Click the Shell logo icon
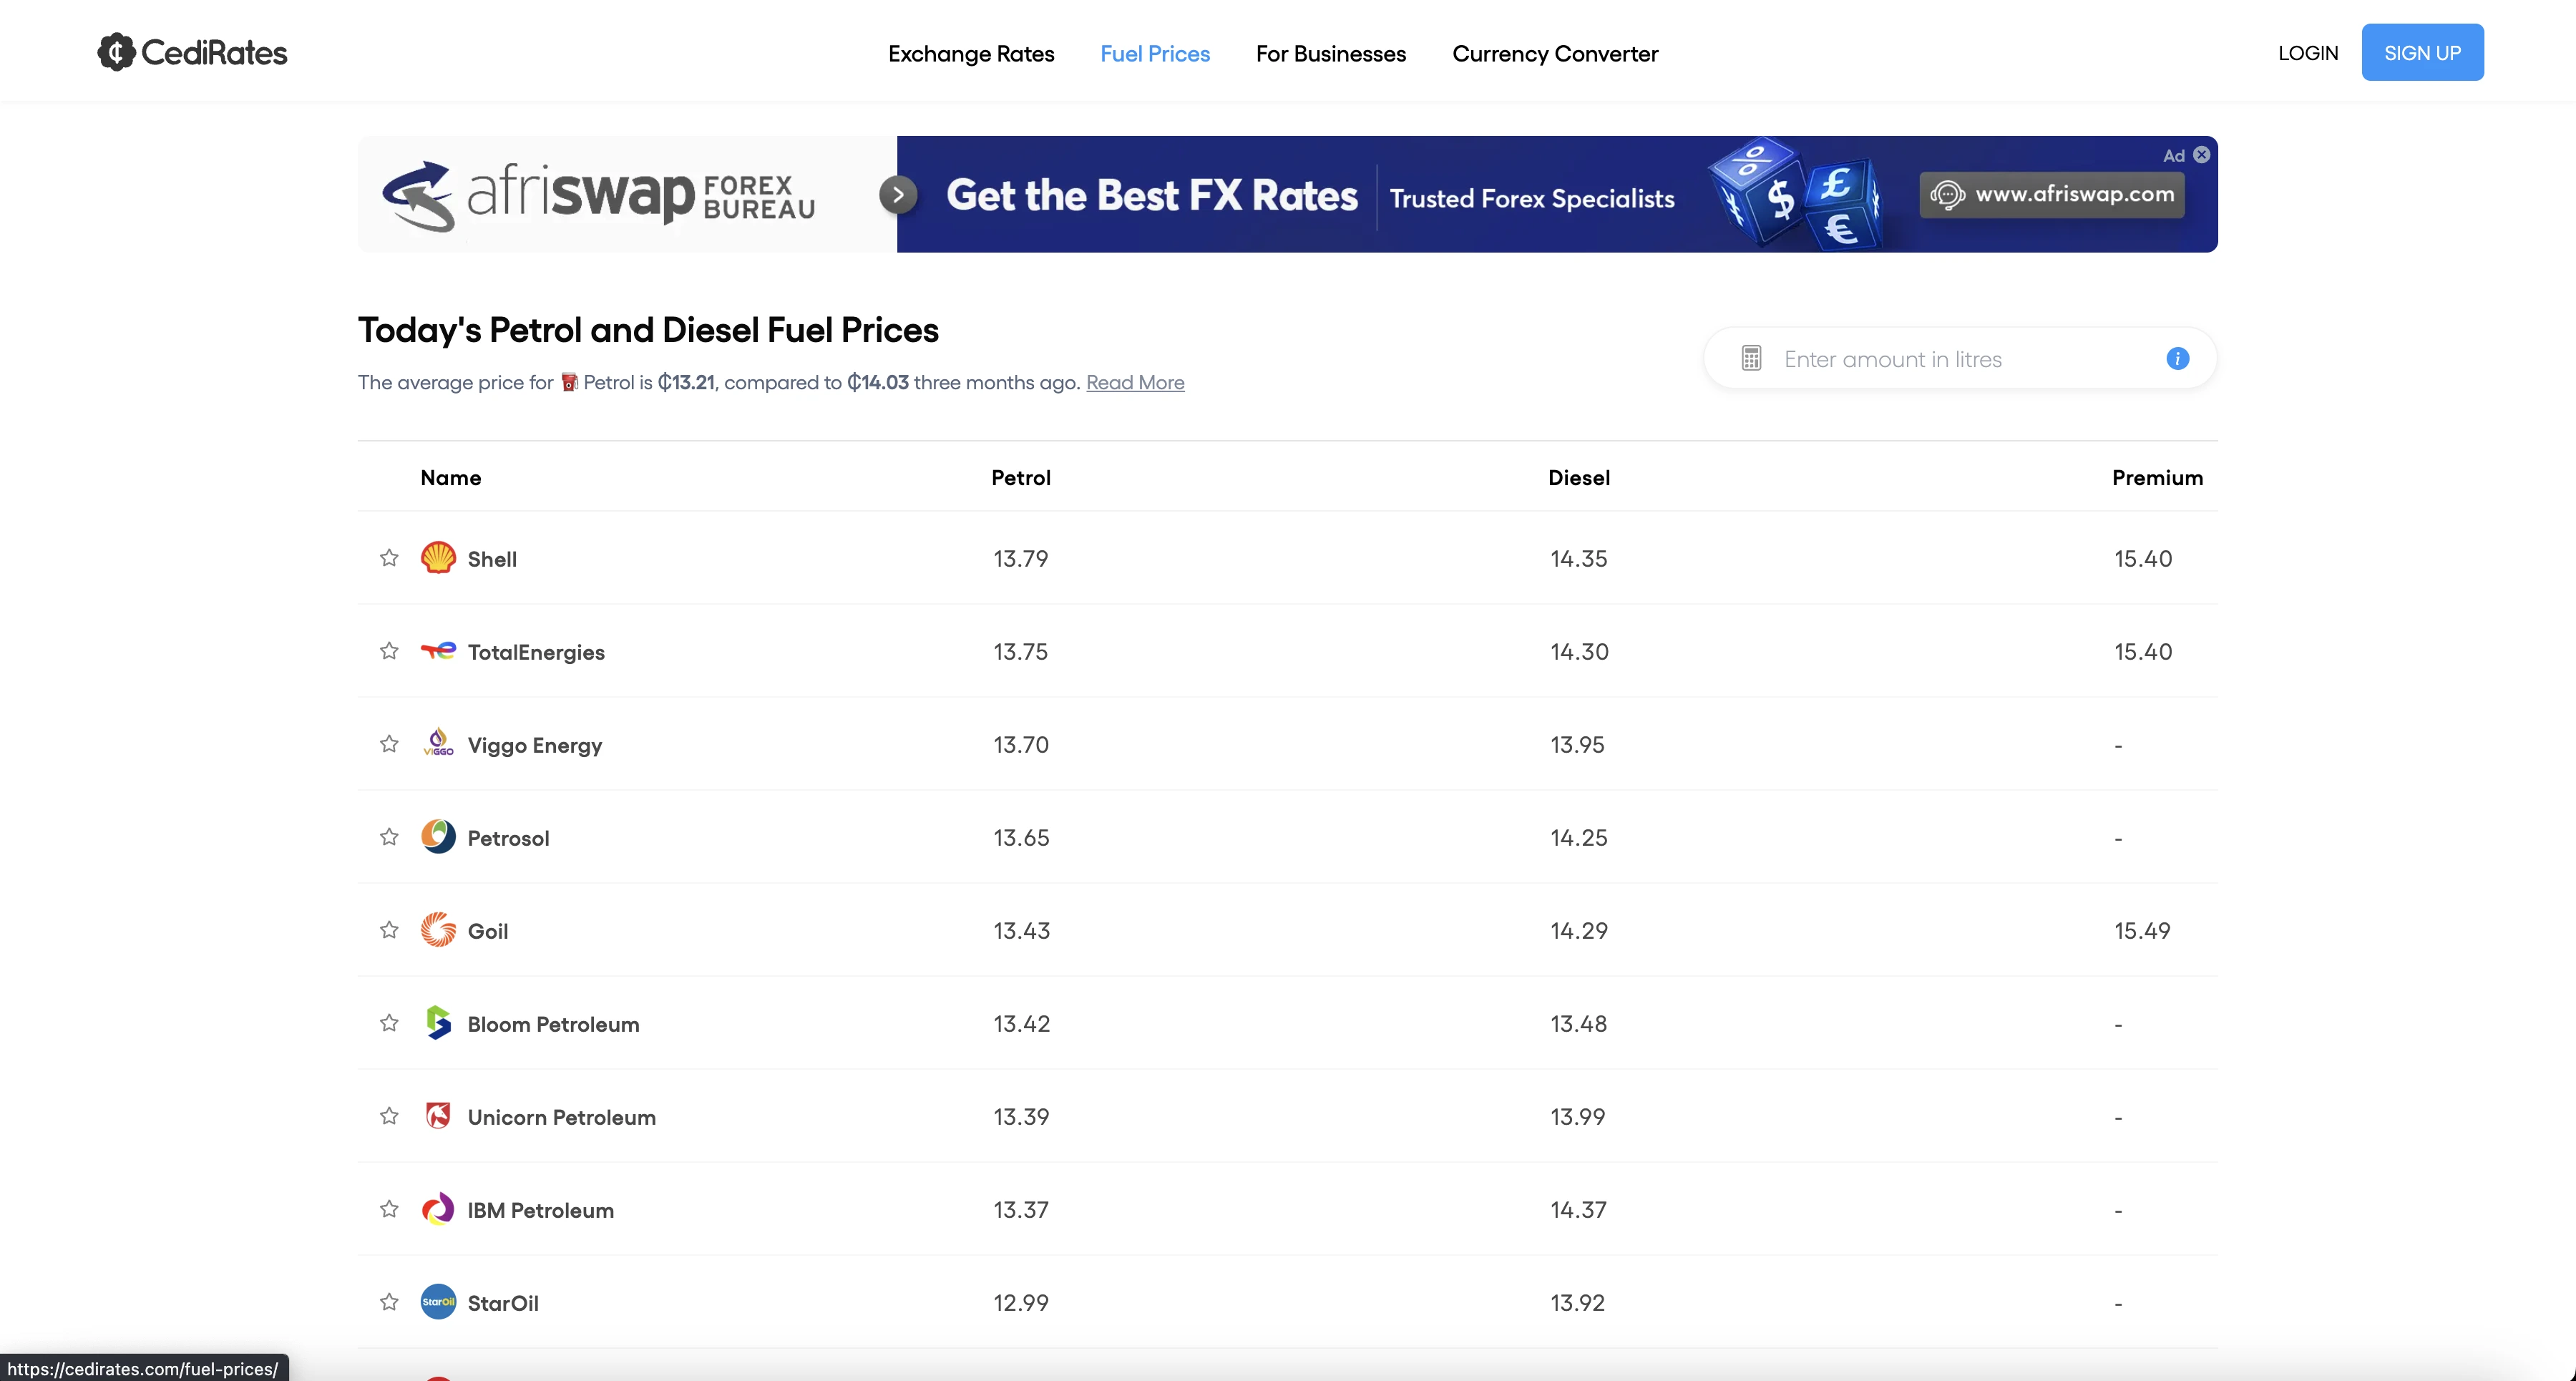Viewport: 2576px width, 1381px height. [x=438, y=558]
